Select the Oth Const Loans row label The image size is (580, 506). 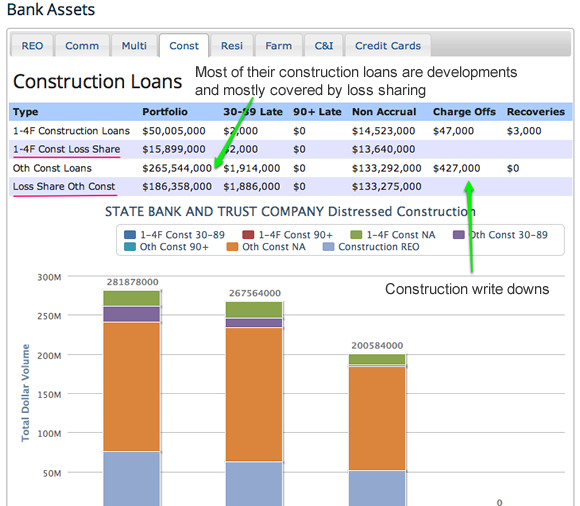coord(52,168)
